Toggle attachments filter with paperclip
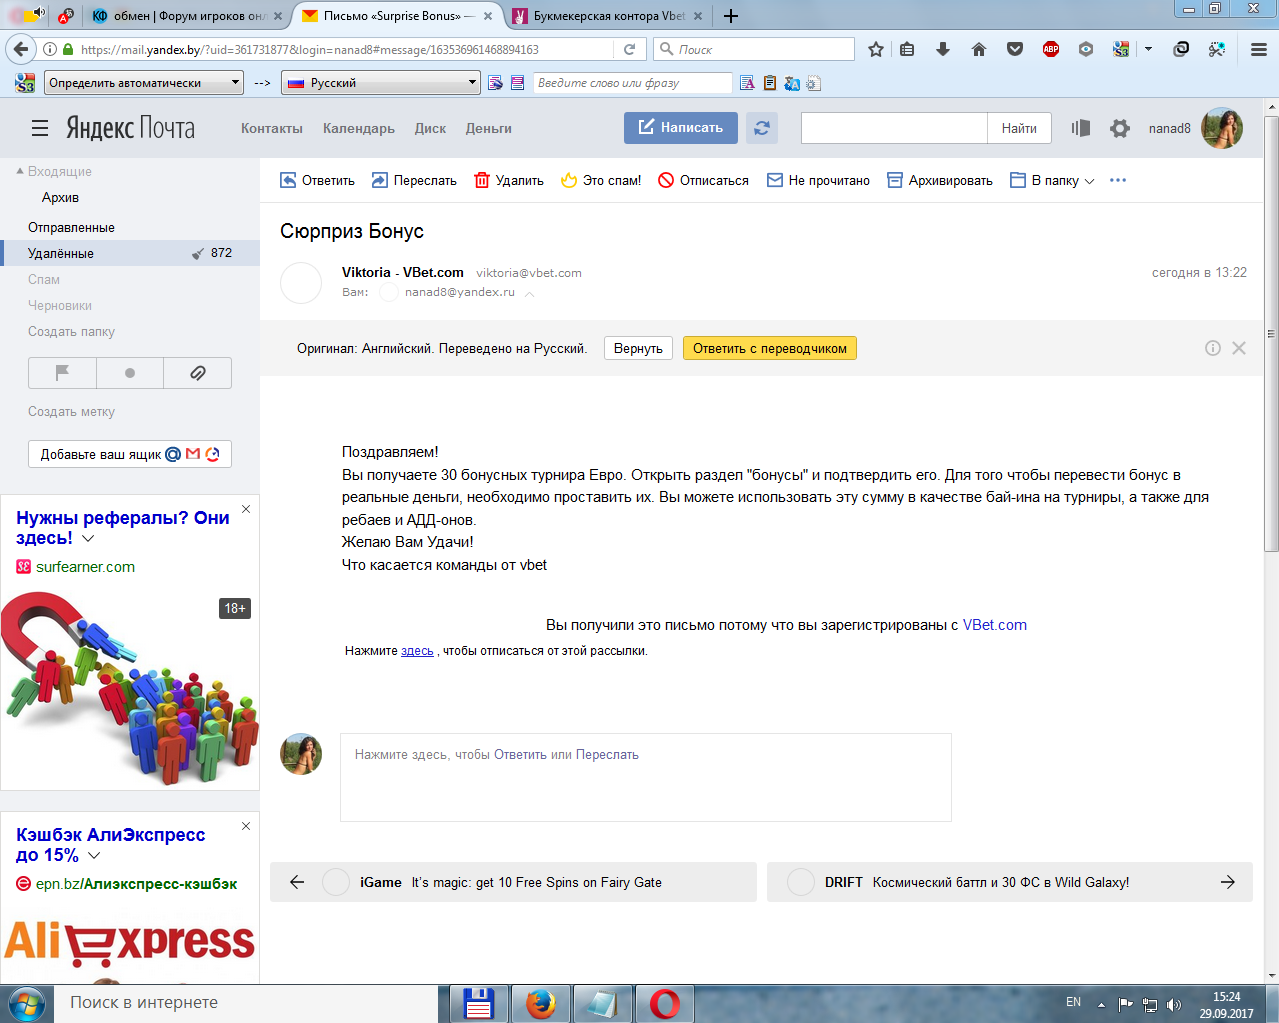This screenshot has height=1023, width=1279. (x=198, y=373)
